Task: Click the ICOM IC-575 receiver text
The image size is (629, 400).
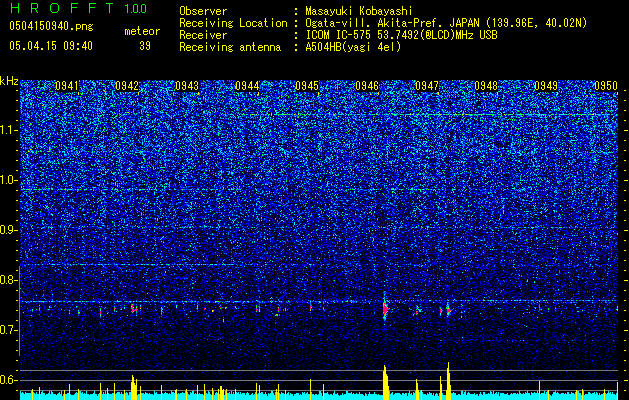Action: (401, 35)
